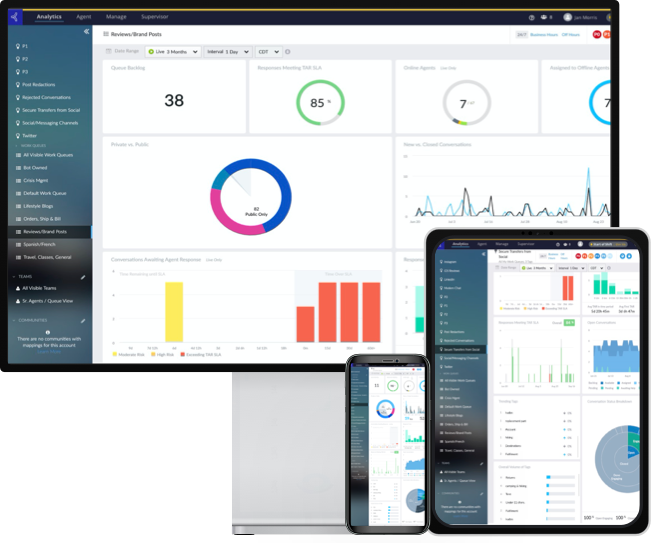651x543 pixels.
Task: Click the Learn More link under Communities
Action: coord(48,352)
